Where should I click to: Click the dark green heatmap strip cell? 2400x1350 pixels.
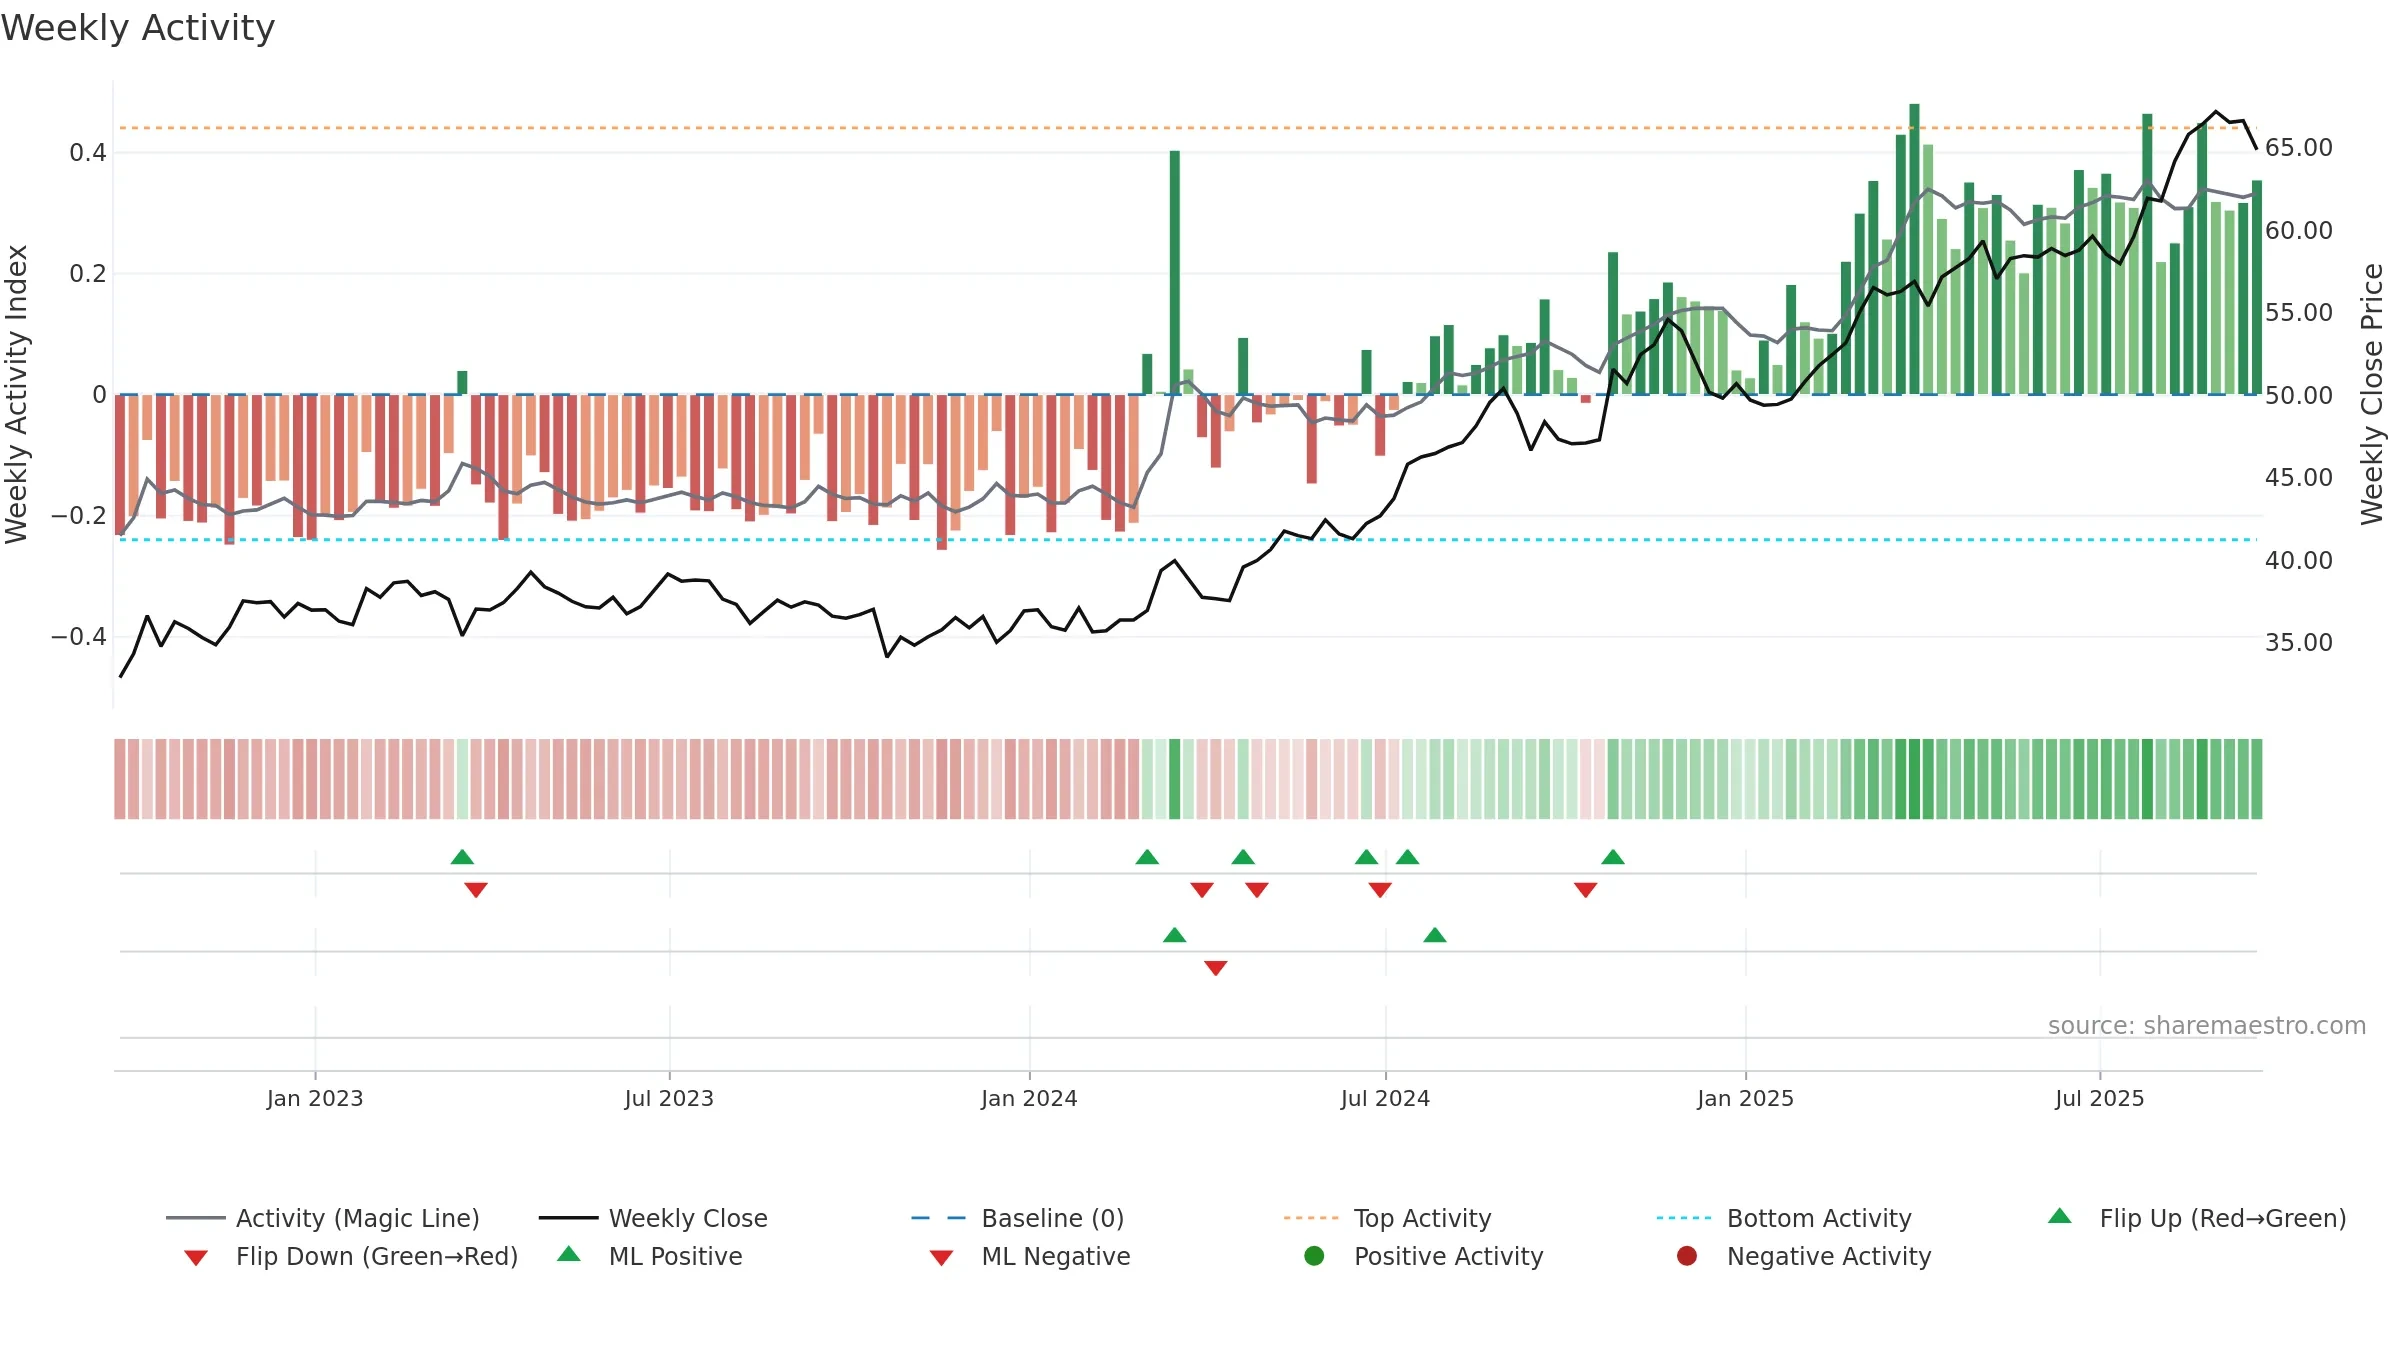[x=1174, y=779]
